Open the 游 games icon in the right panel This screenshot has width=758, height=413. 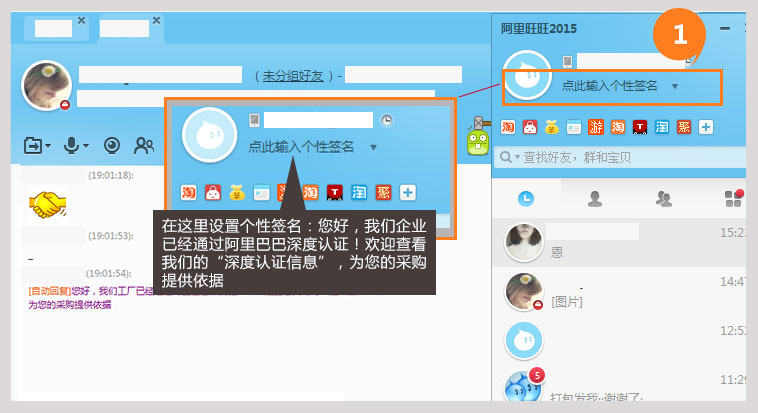click(596, 127)
